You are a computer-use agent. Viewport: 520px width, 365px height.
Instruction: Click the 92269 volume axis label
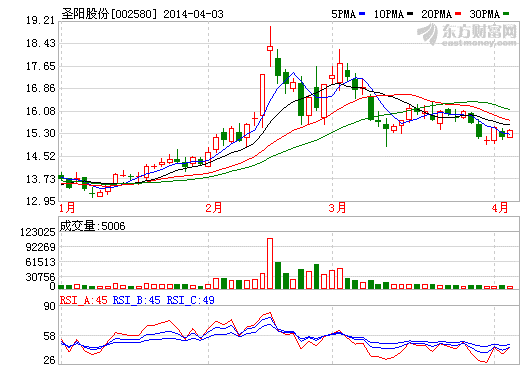point(41,247)
